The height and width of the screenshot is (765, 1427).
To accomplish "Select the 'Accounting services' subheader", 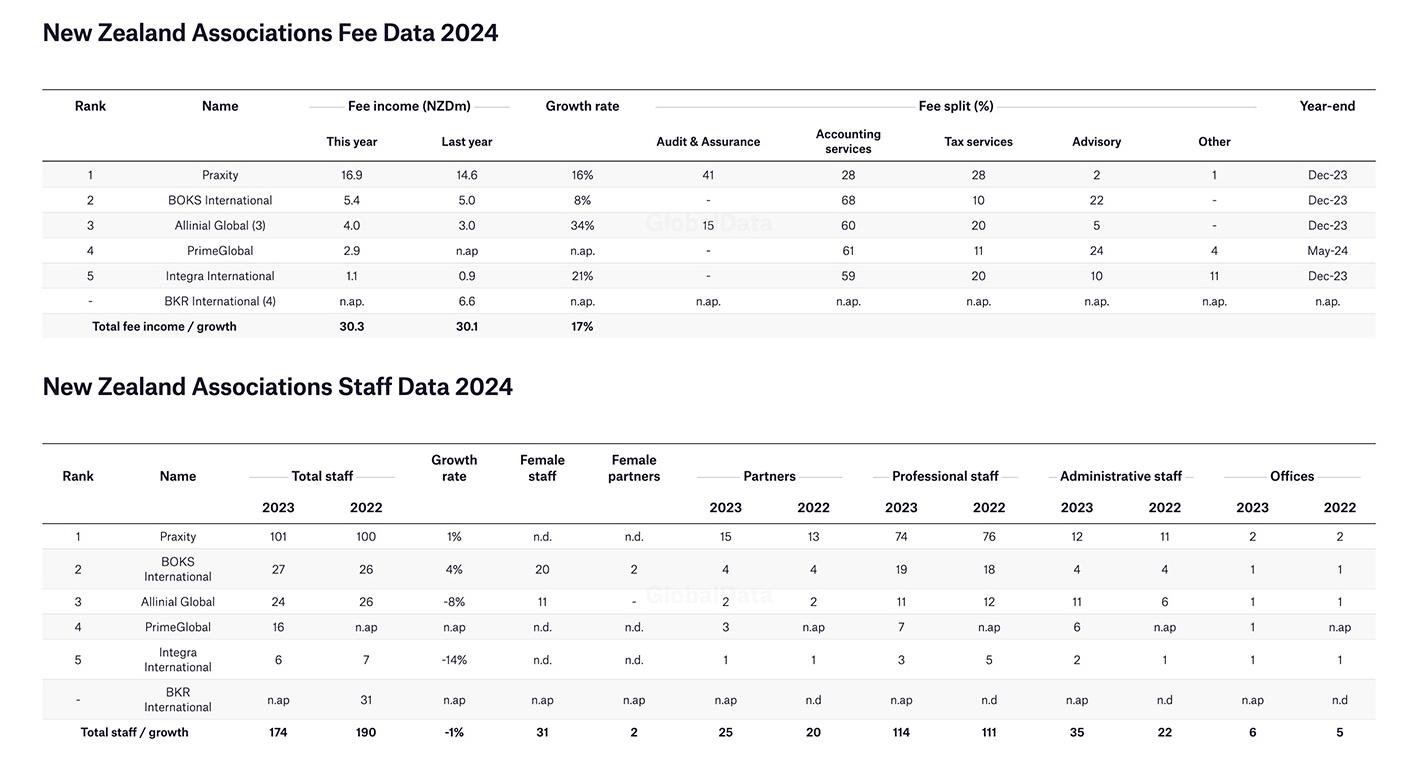I will (848, 141).
